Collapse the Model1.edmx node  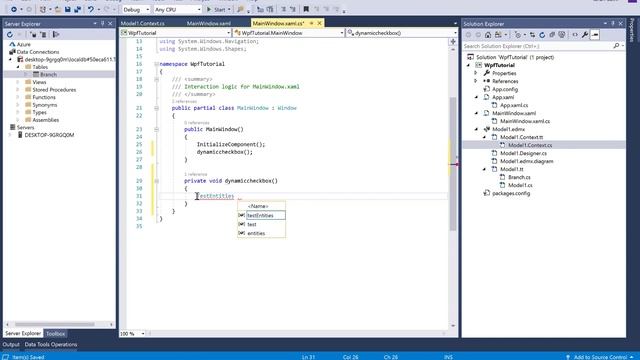click(x=476, y=129)
